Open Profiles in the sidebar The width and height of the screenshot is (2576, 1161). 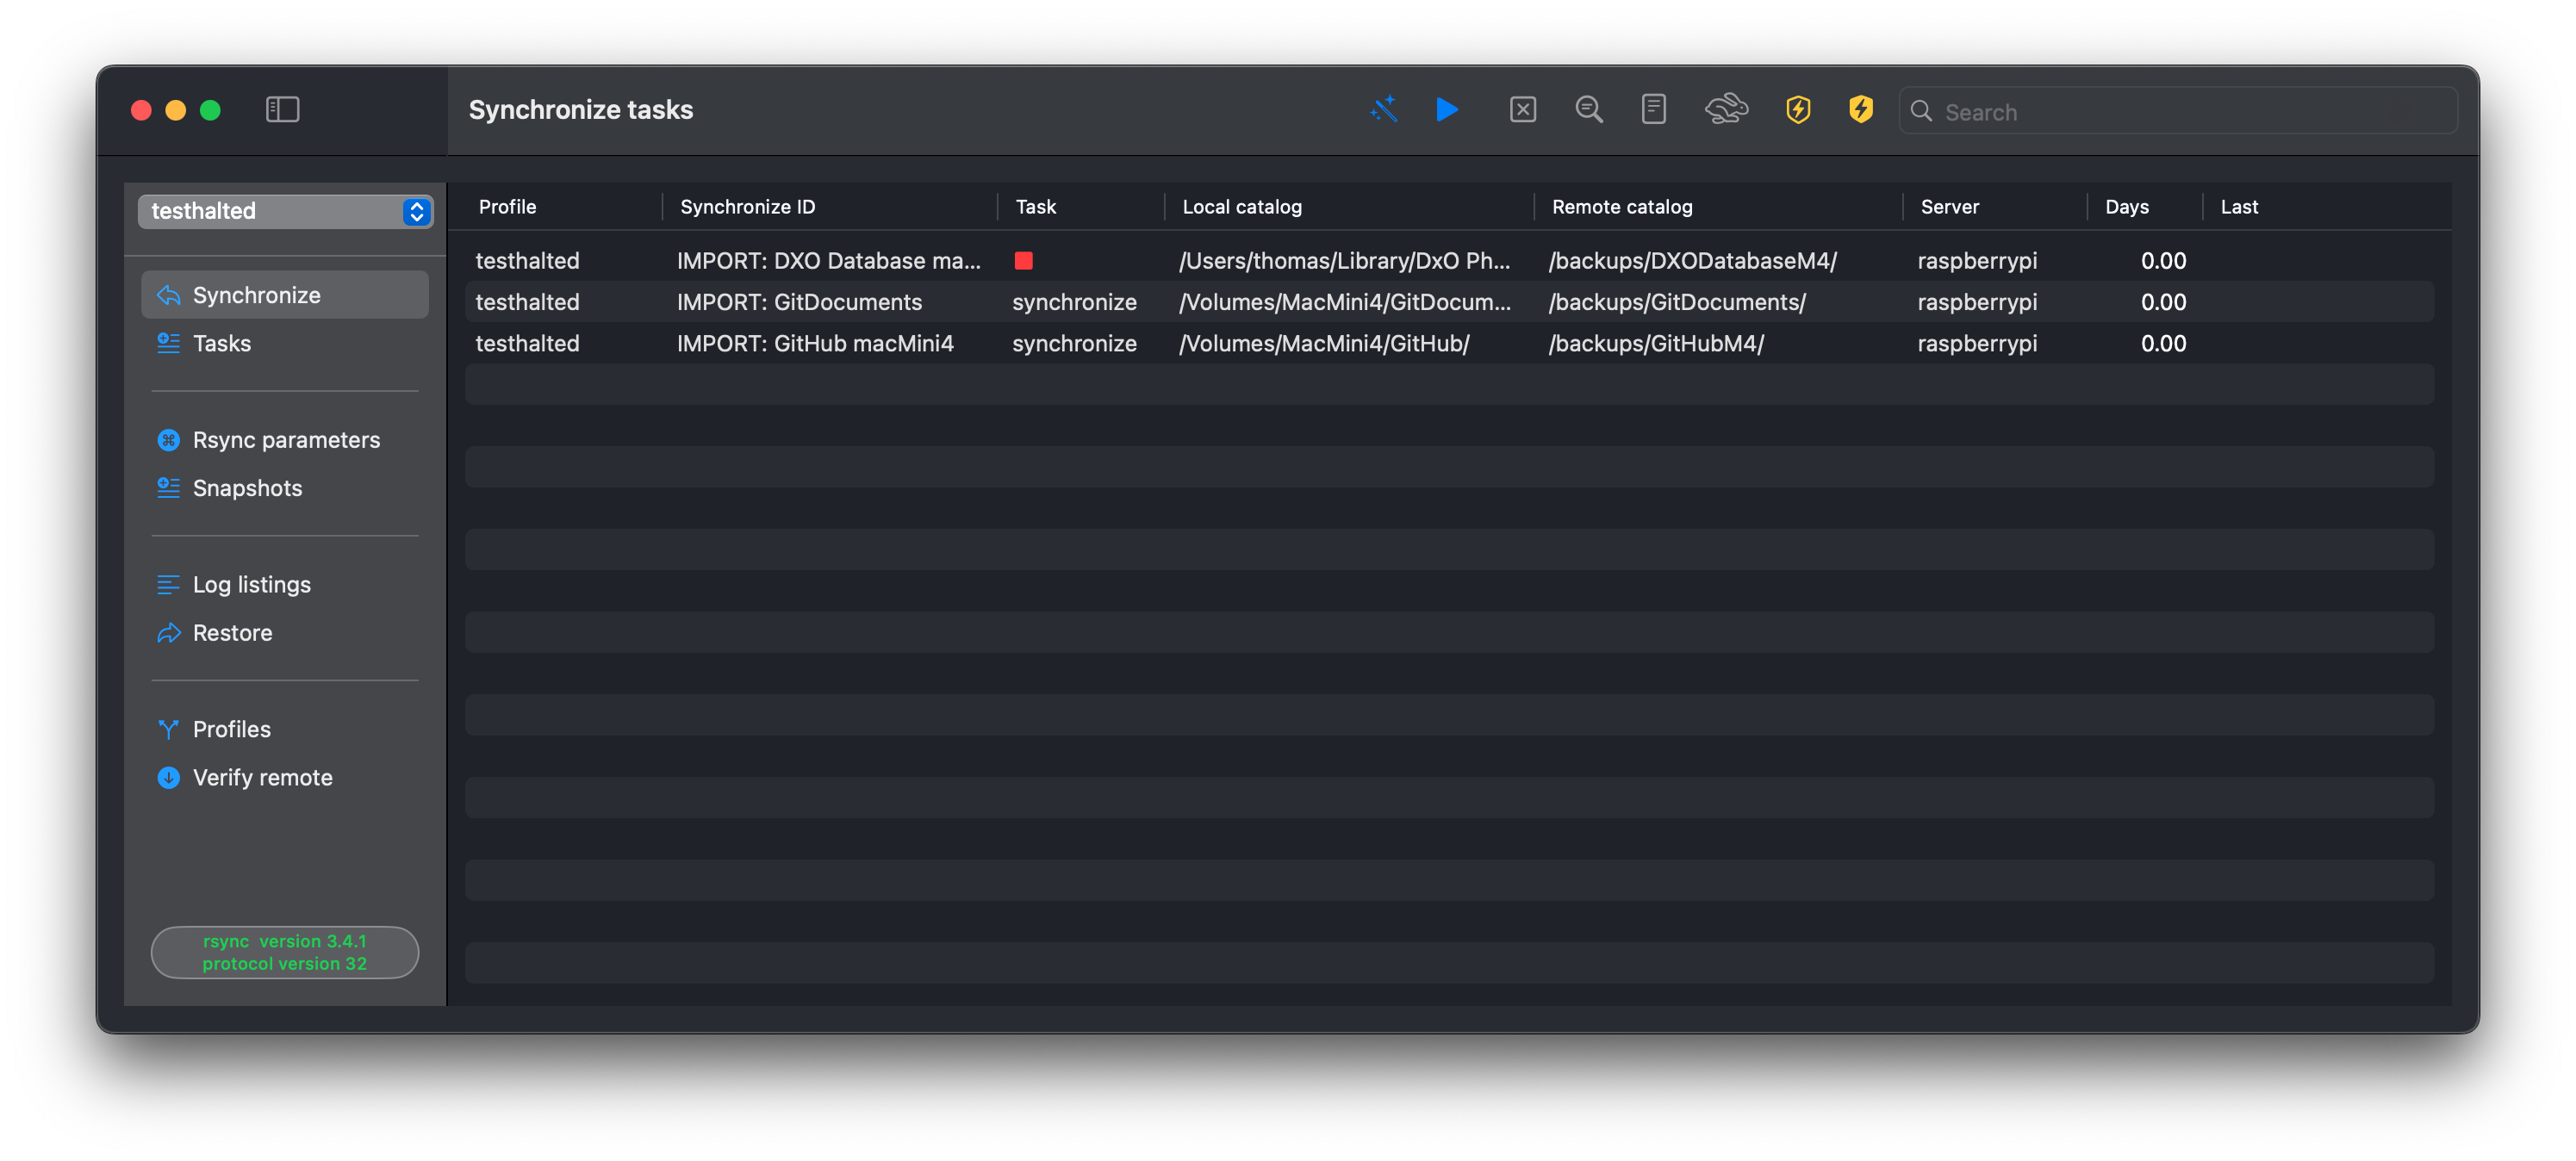point(285,730)
